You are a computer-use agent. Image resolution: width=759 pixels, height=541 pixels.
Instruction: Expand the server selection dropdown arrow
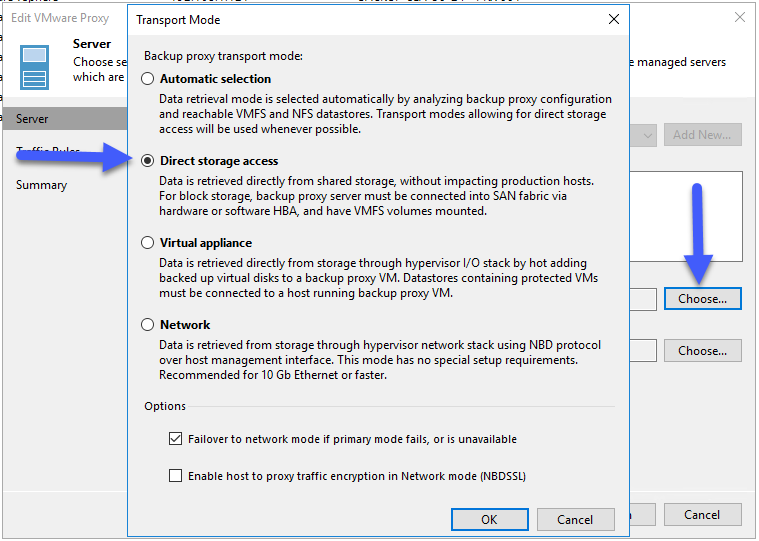[647, 135]
